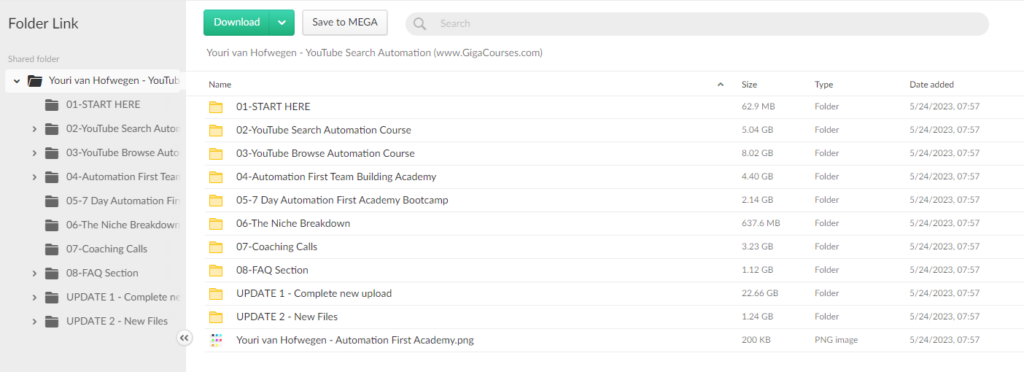
Task: Open the Download options dropdown arrow
Action: coord(281,22)
